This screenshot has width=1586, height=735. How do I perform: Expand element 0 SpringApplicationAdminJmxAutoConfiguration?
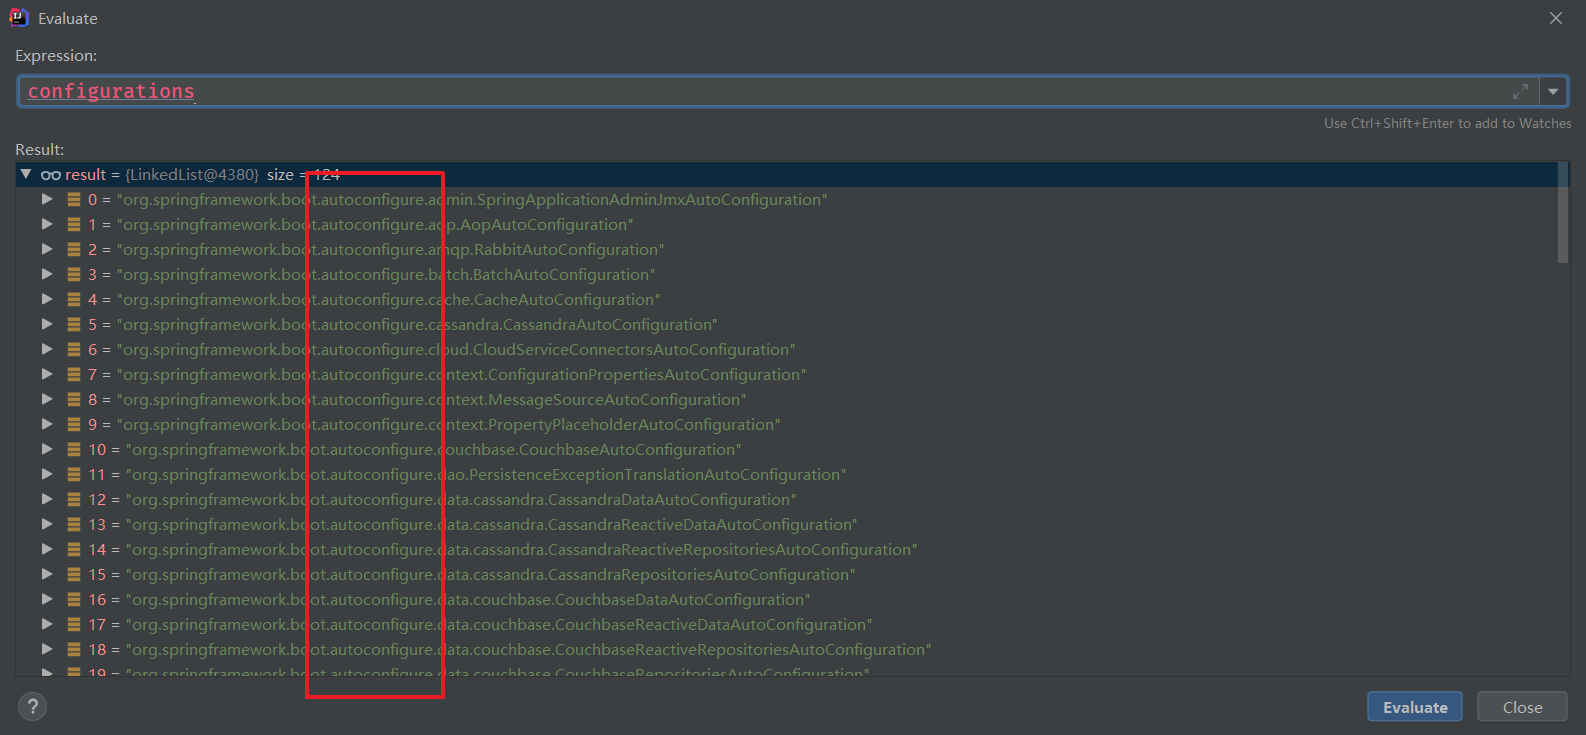click(46, 199)
